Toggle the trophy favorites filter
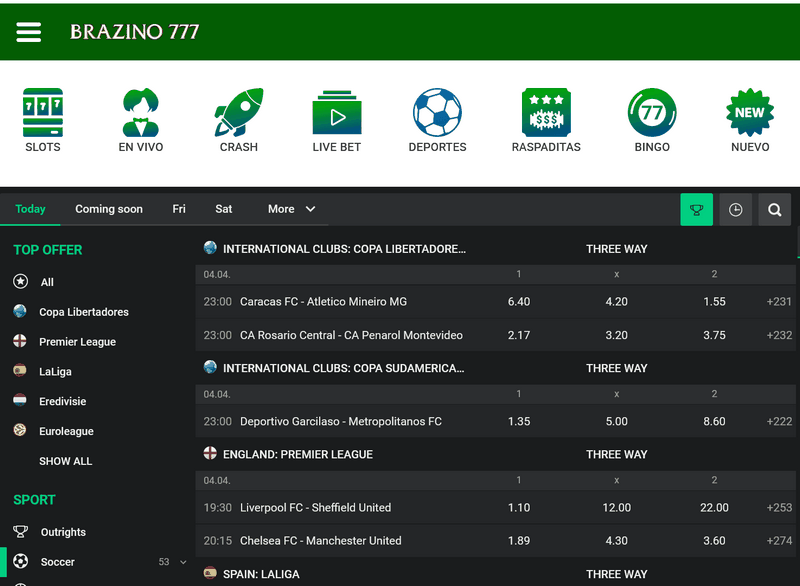 tap(697, 209)
